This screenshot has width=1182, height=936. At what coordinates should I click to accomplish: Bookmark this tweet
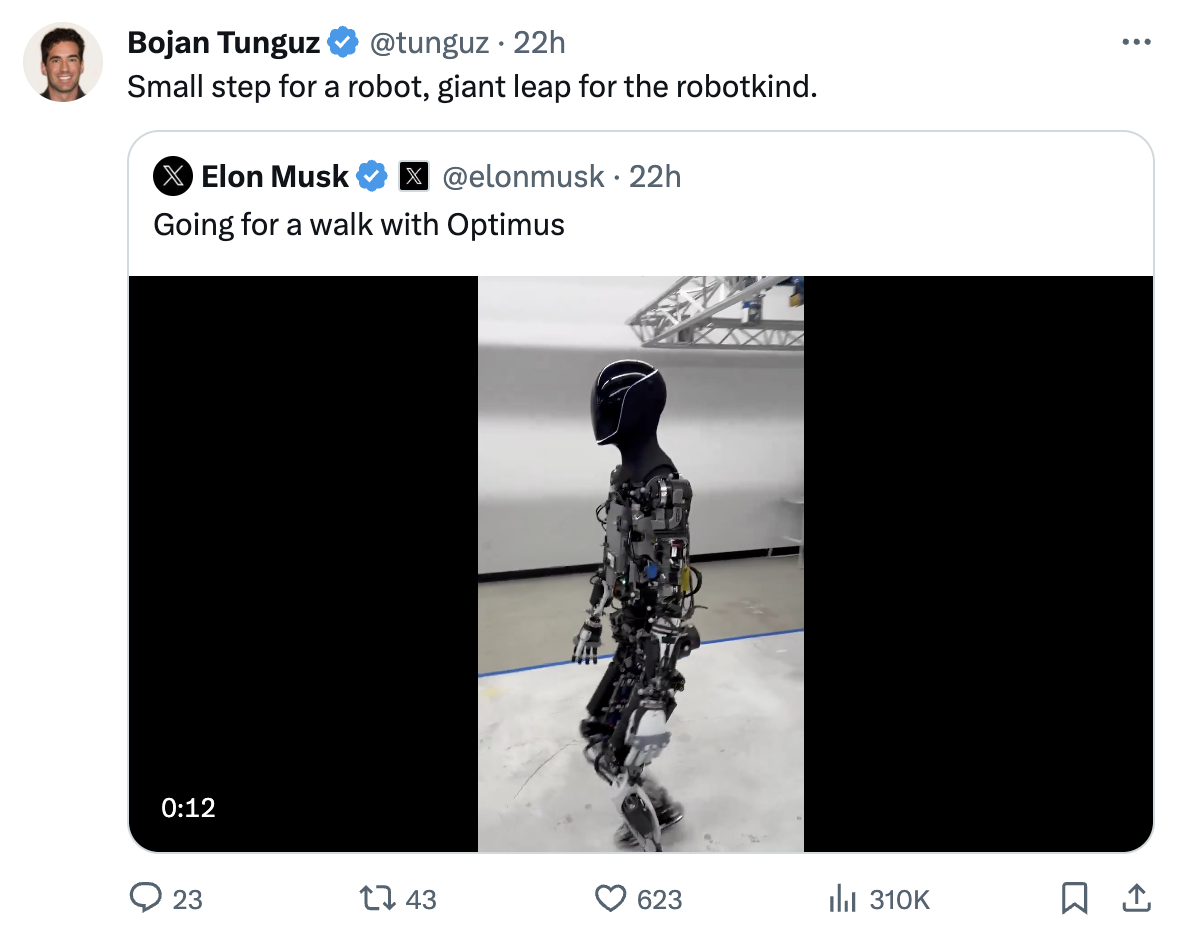1073,899
